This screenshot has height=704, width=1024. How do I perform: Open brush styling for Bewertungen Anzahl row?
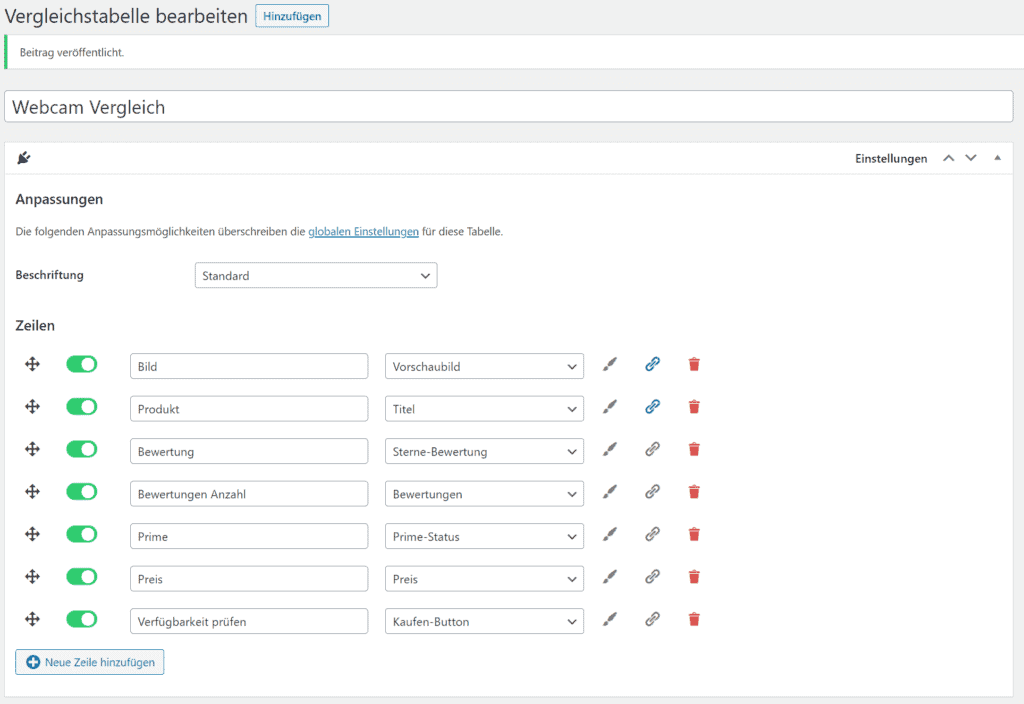[x=610, y=492]
